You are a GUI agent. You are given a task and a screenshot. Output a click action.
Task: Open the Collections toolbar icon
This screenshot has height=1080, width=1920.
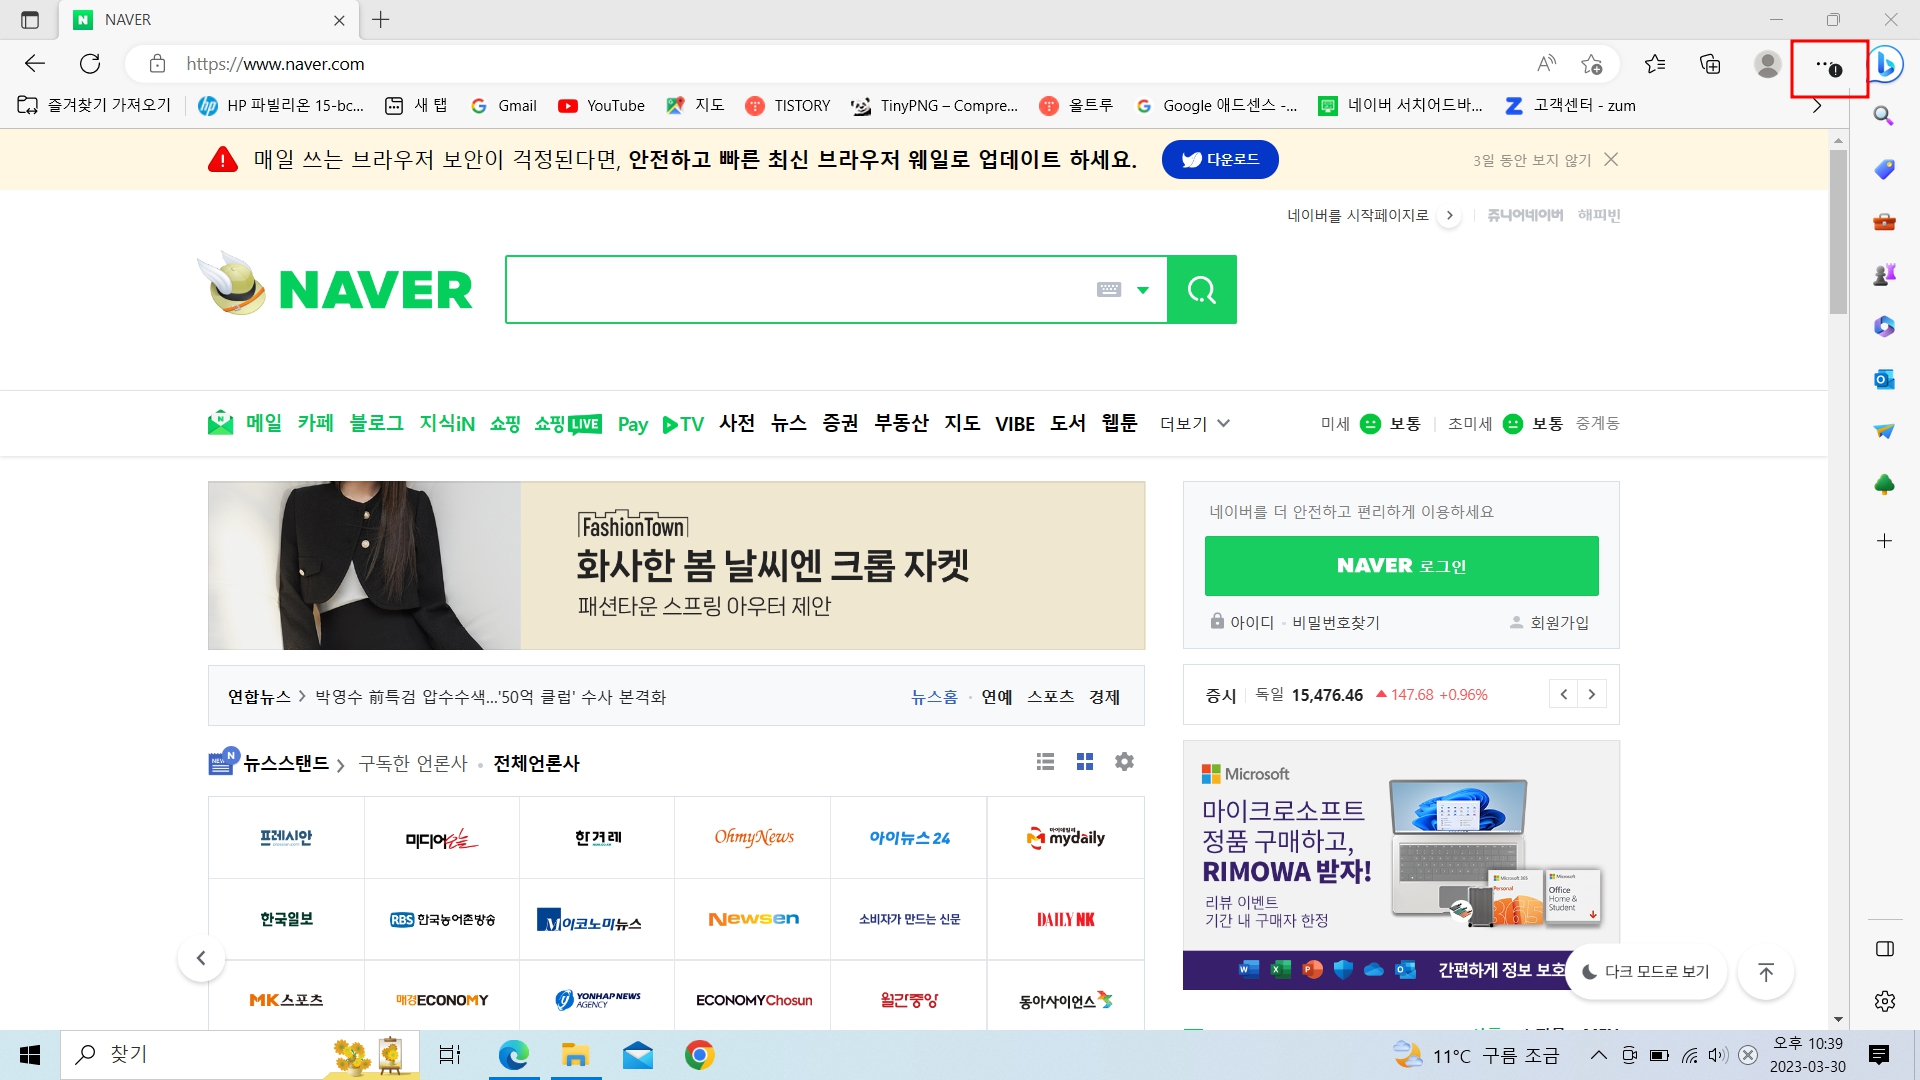click(1710, 64)
